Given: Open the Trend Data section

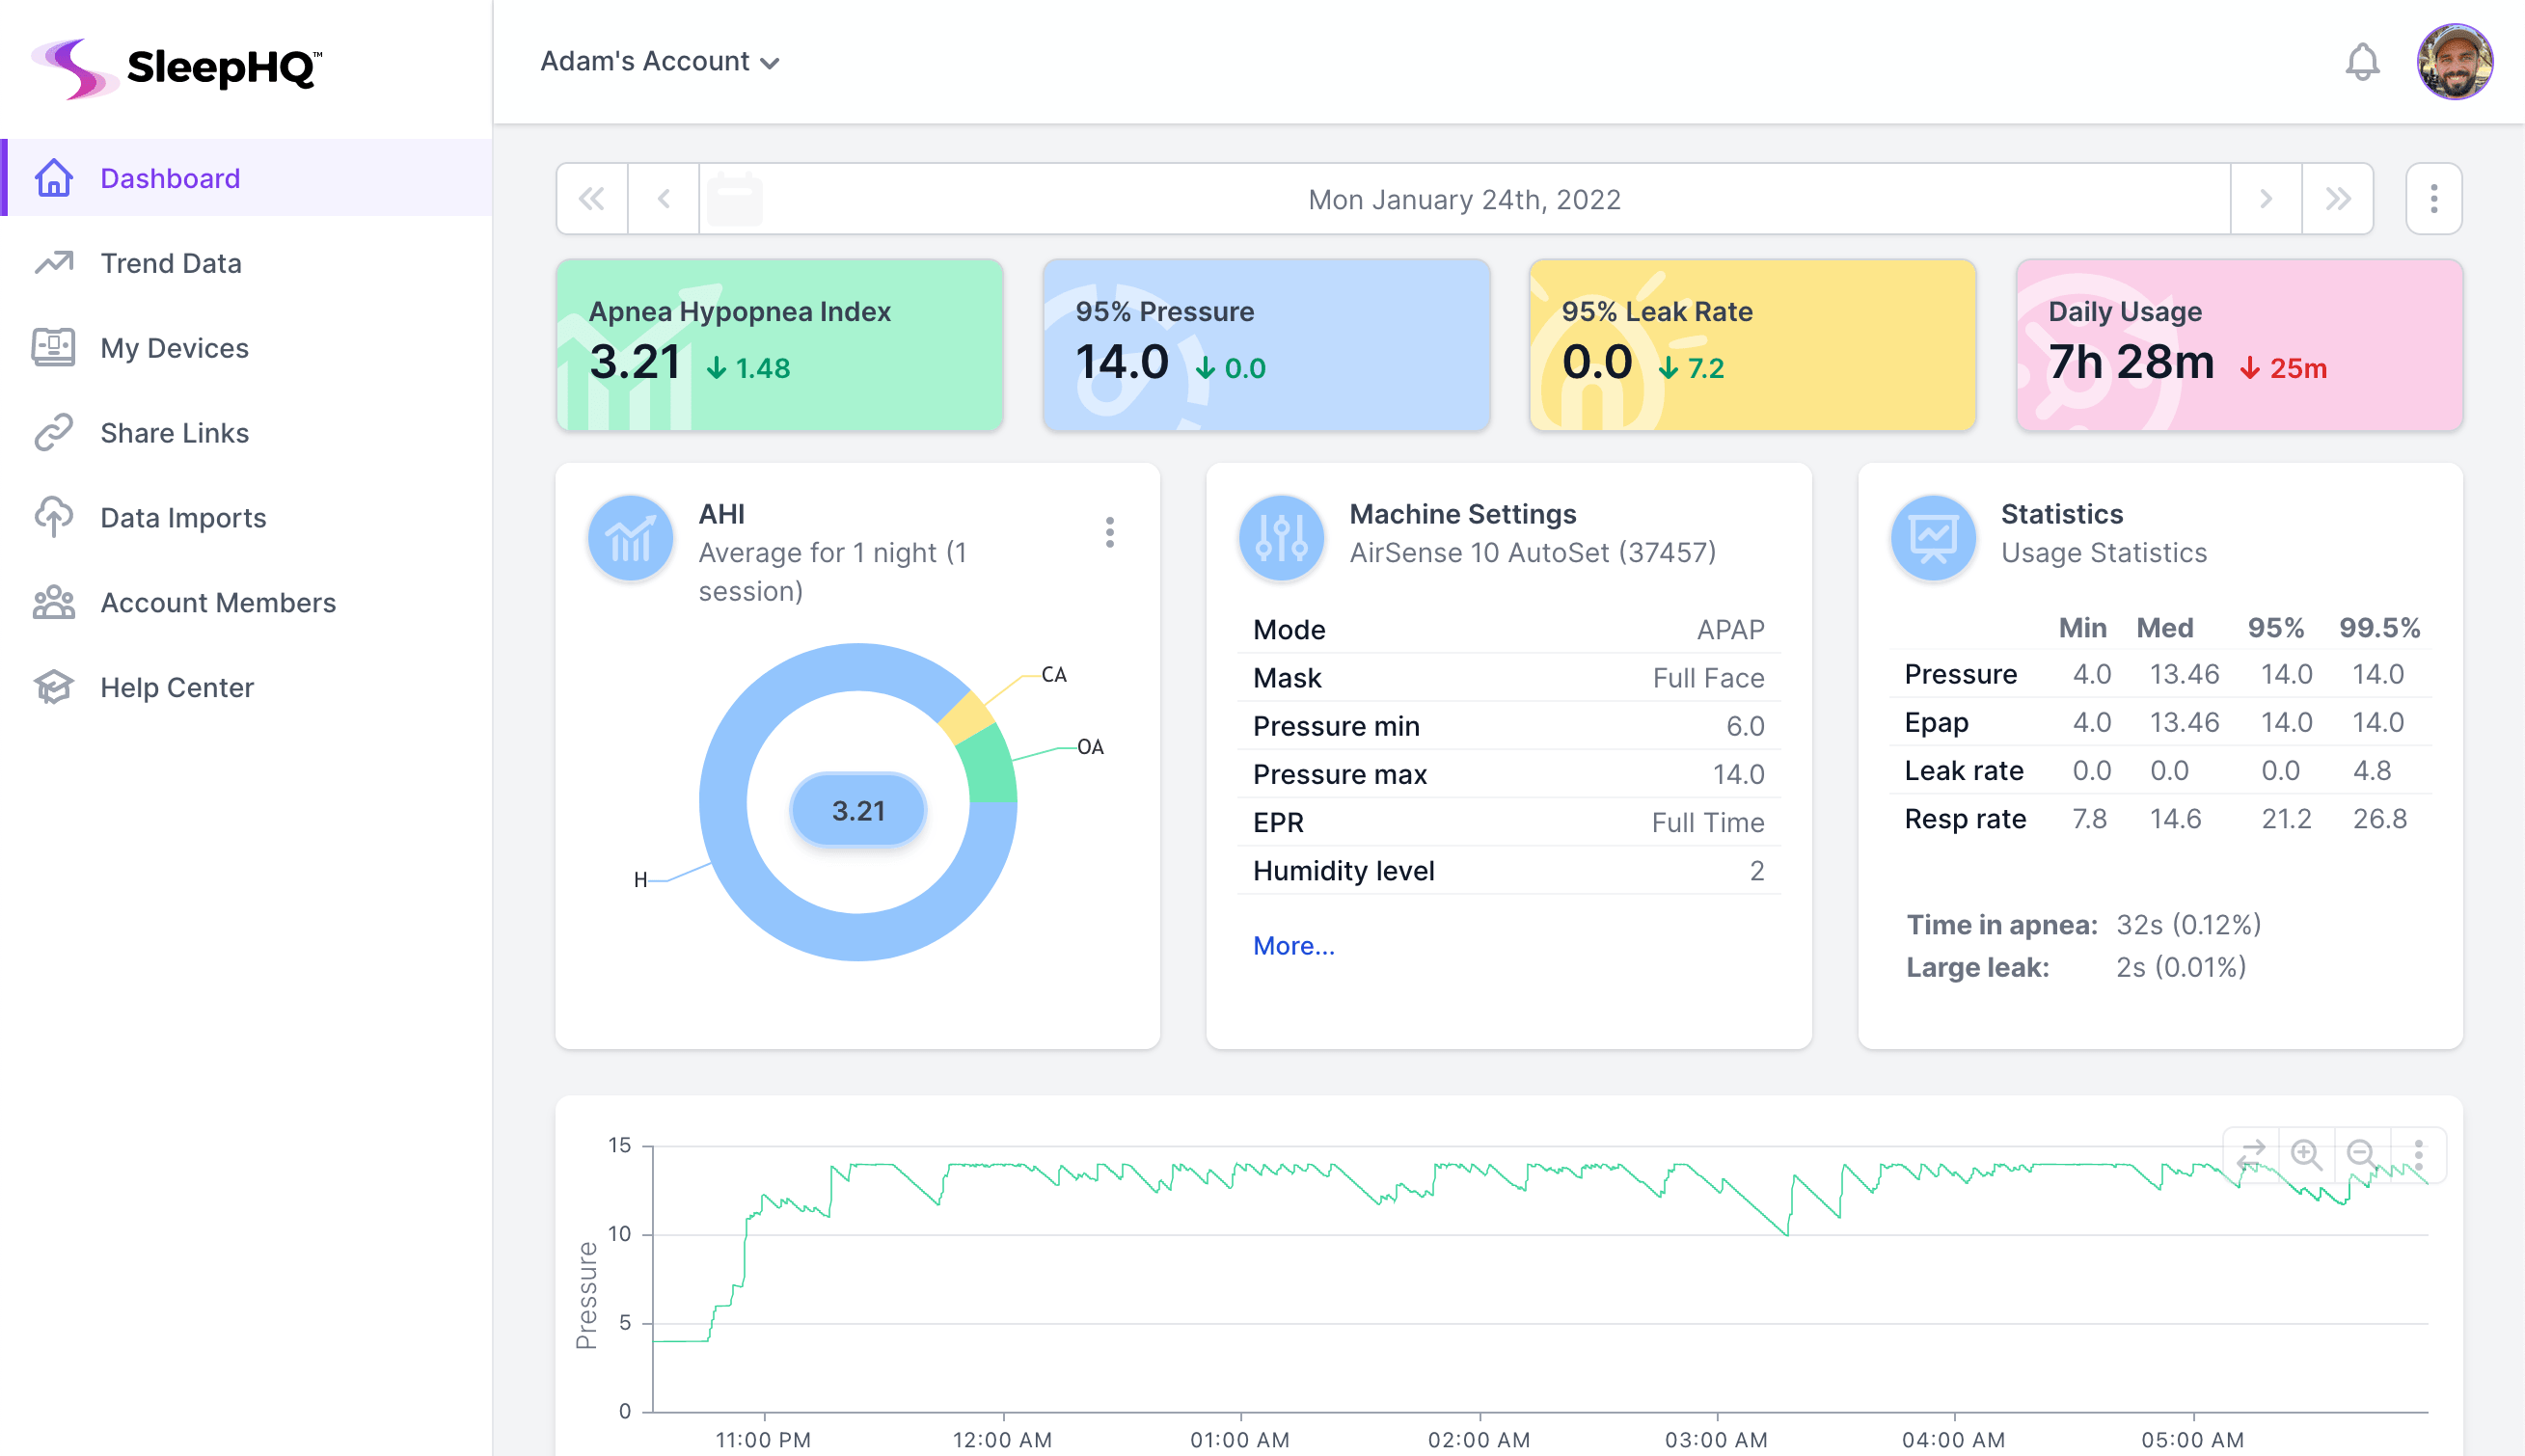Looking at the screenshot, I should click(170, 263).
